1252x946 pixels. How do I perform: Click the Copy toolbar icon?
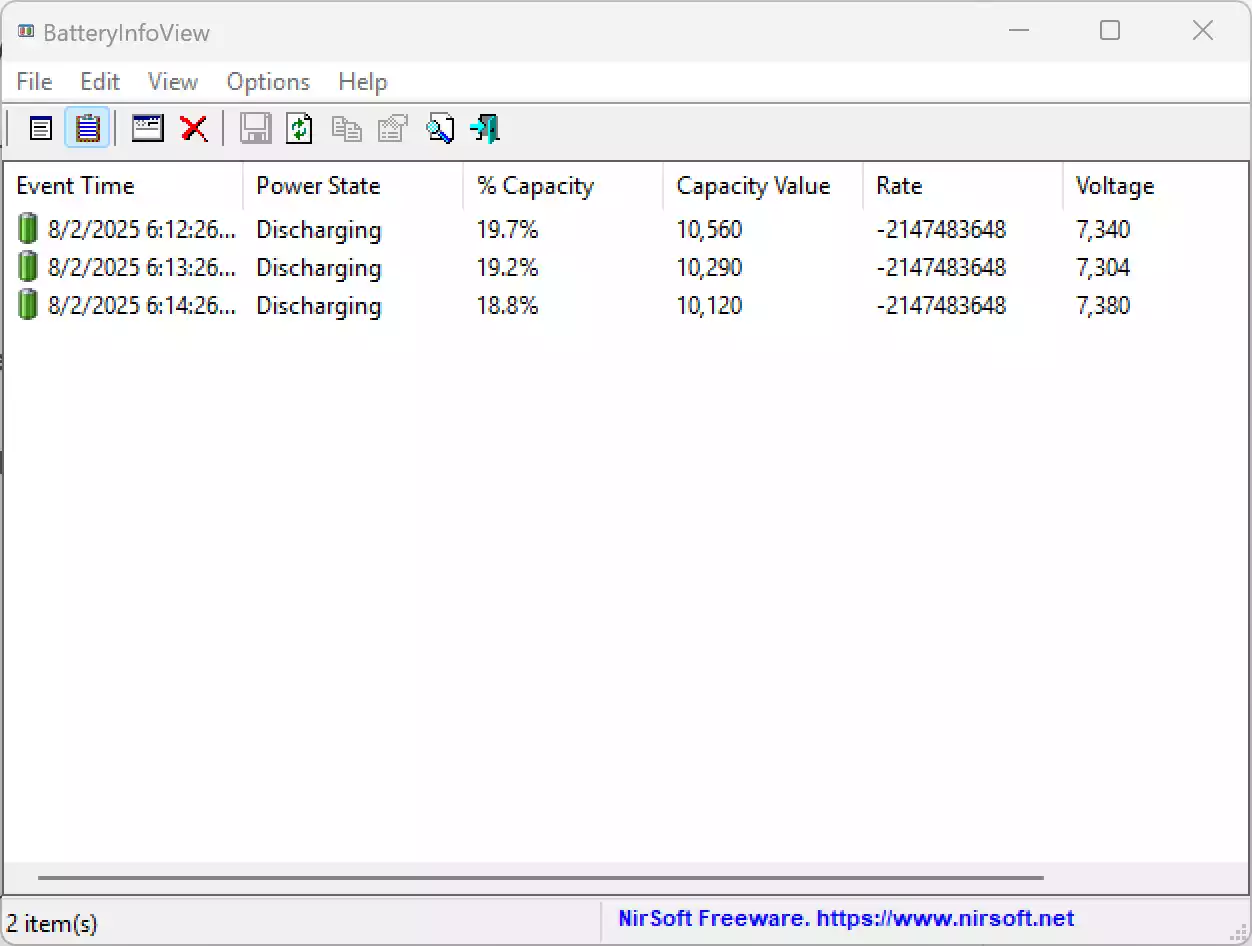coord(346,128)
